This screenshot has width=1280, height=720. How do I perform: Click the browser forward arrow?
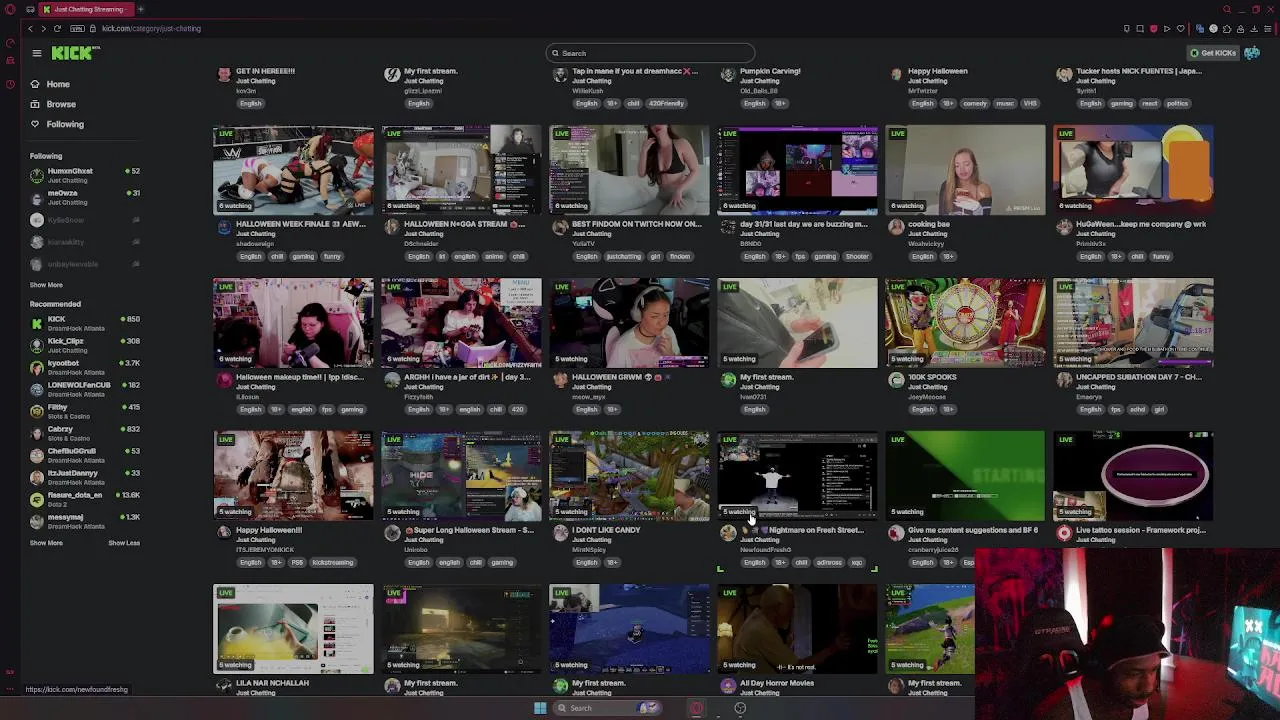click(43, 28)
